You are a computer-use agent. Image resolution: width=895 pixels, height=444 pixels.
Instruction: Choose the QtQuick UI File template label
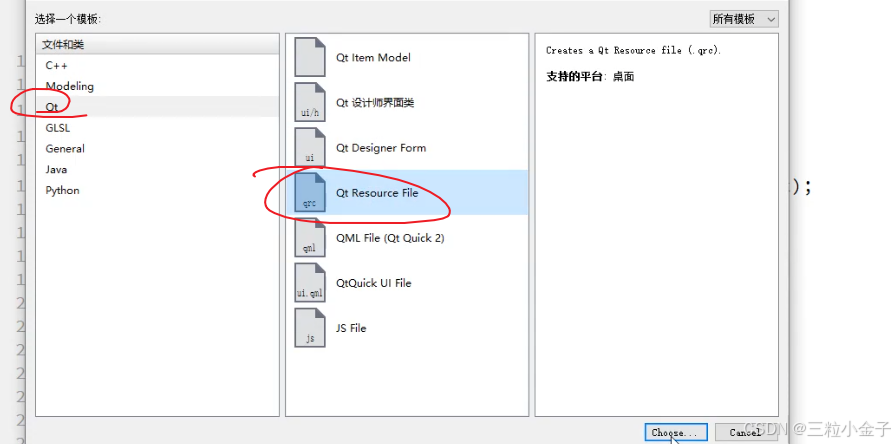[x=373, y=283]
